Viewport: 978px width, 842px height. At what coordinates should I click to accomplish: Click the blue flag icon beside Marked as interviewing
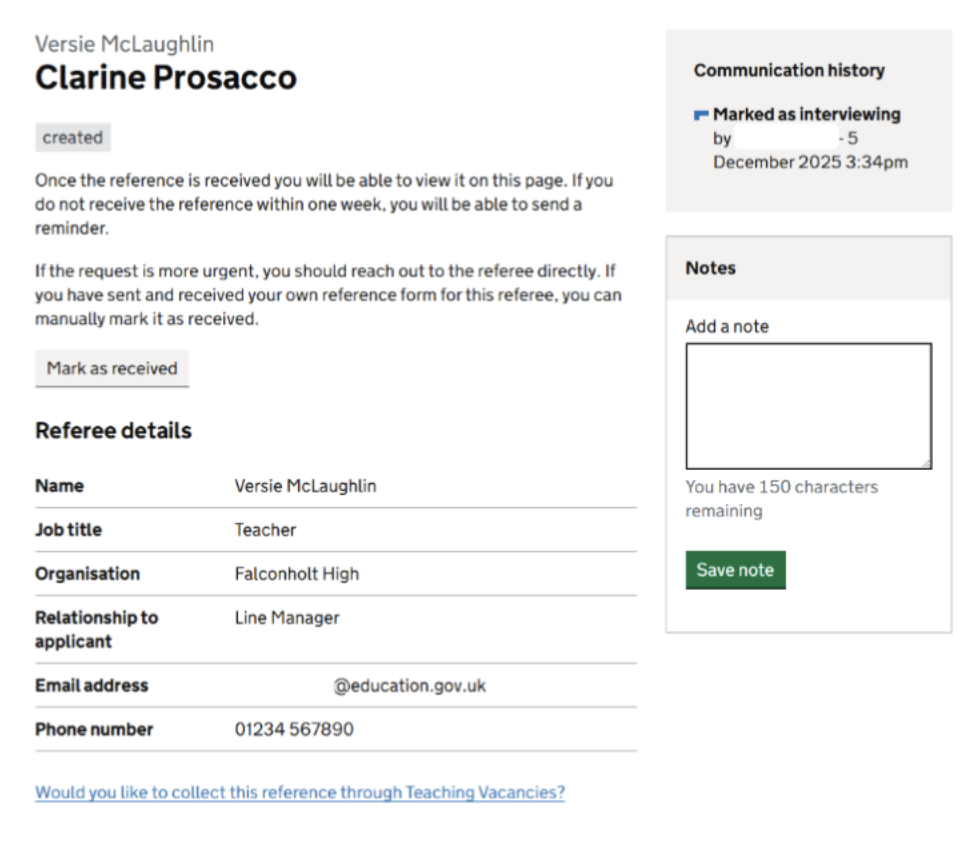701,116
